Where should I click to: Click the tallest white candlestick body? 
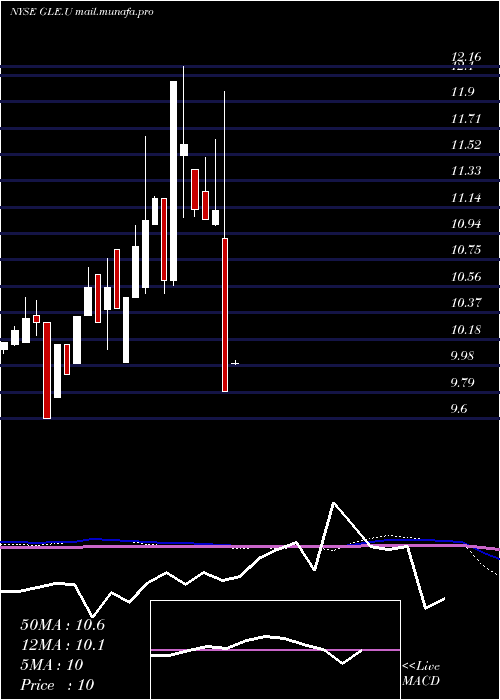173,181
